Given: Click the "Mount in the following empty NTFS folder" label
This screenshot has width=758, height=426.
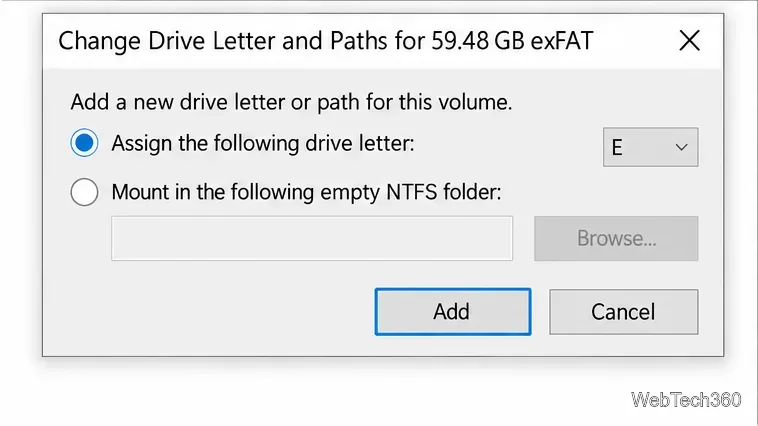Looking at the screenshot, I should click(306, 192).
